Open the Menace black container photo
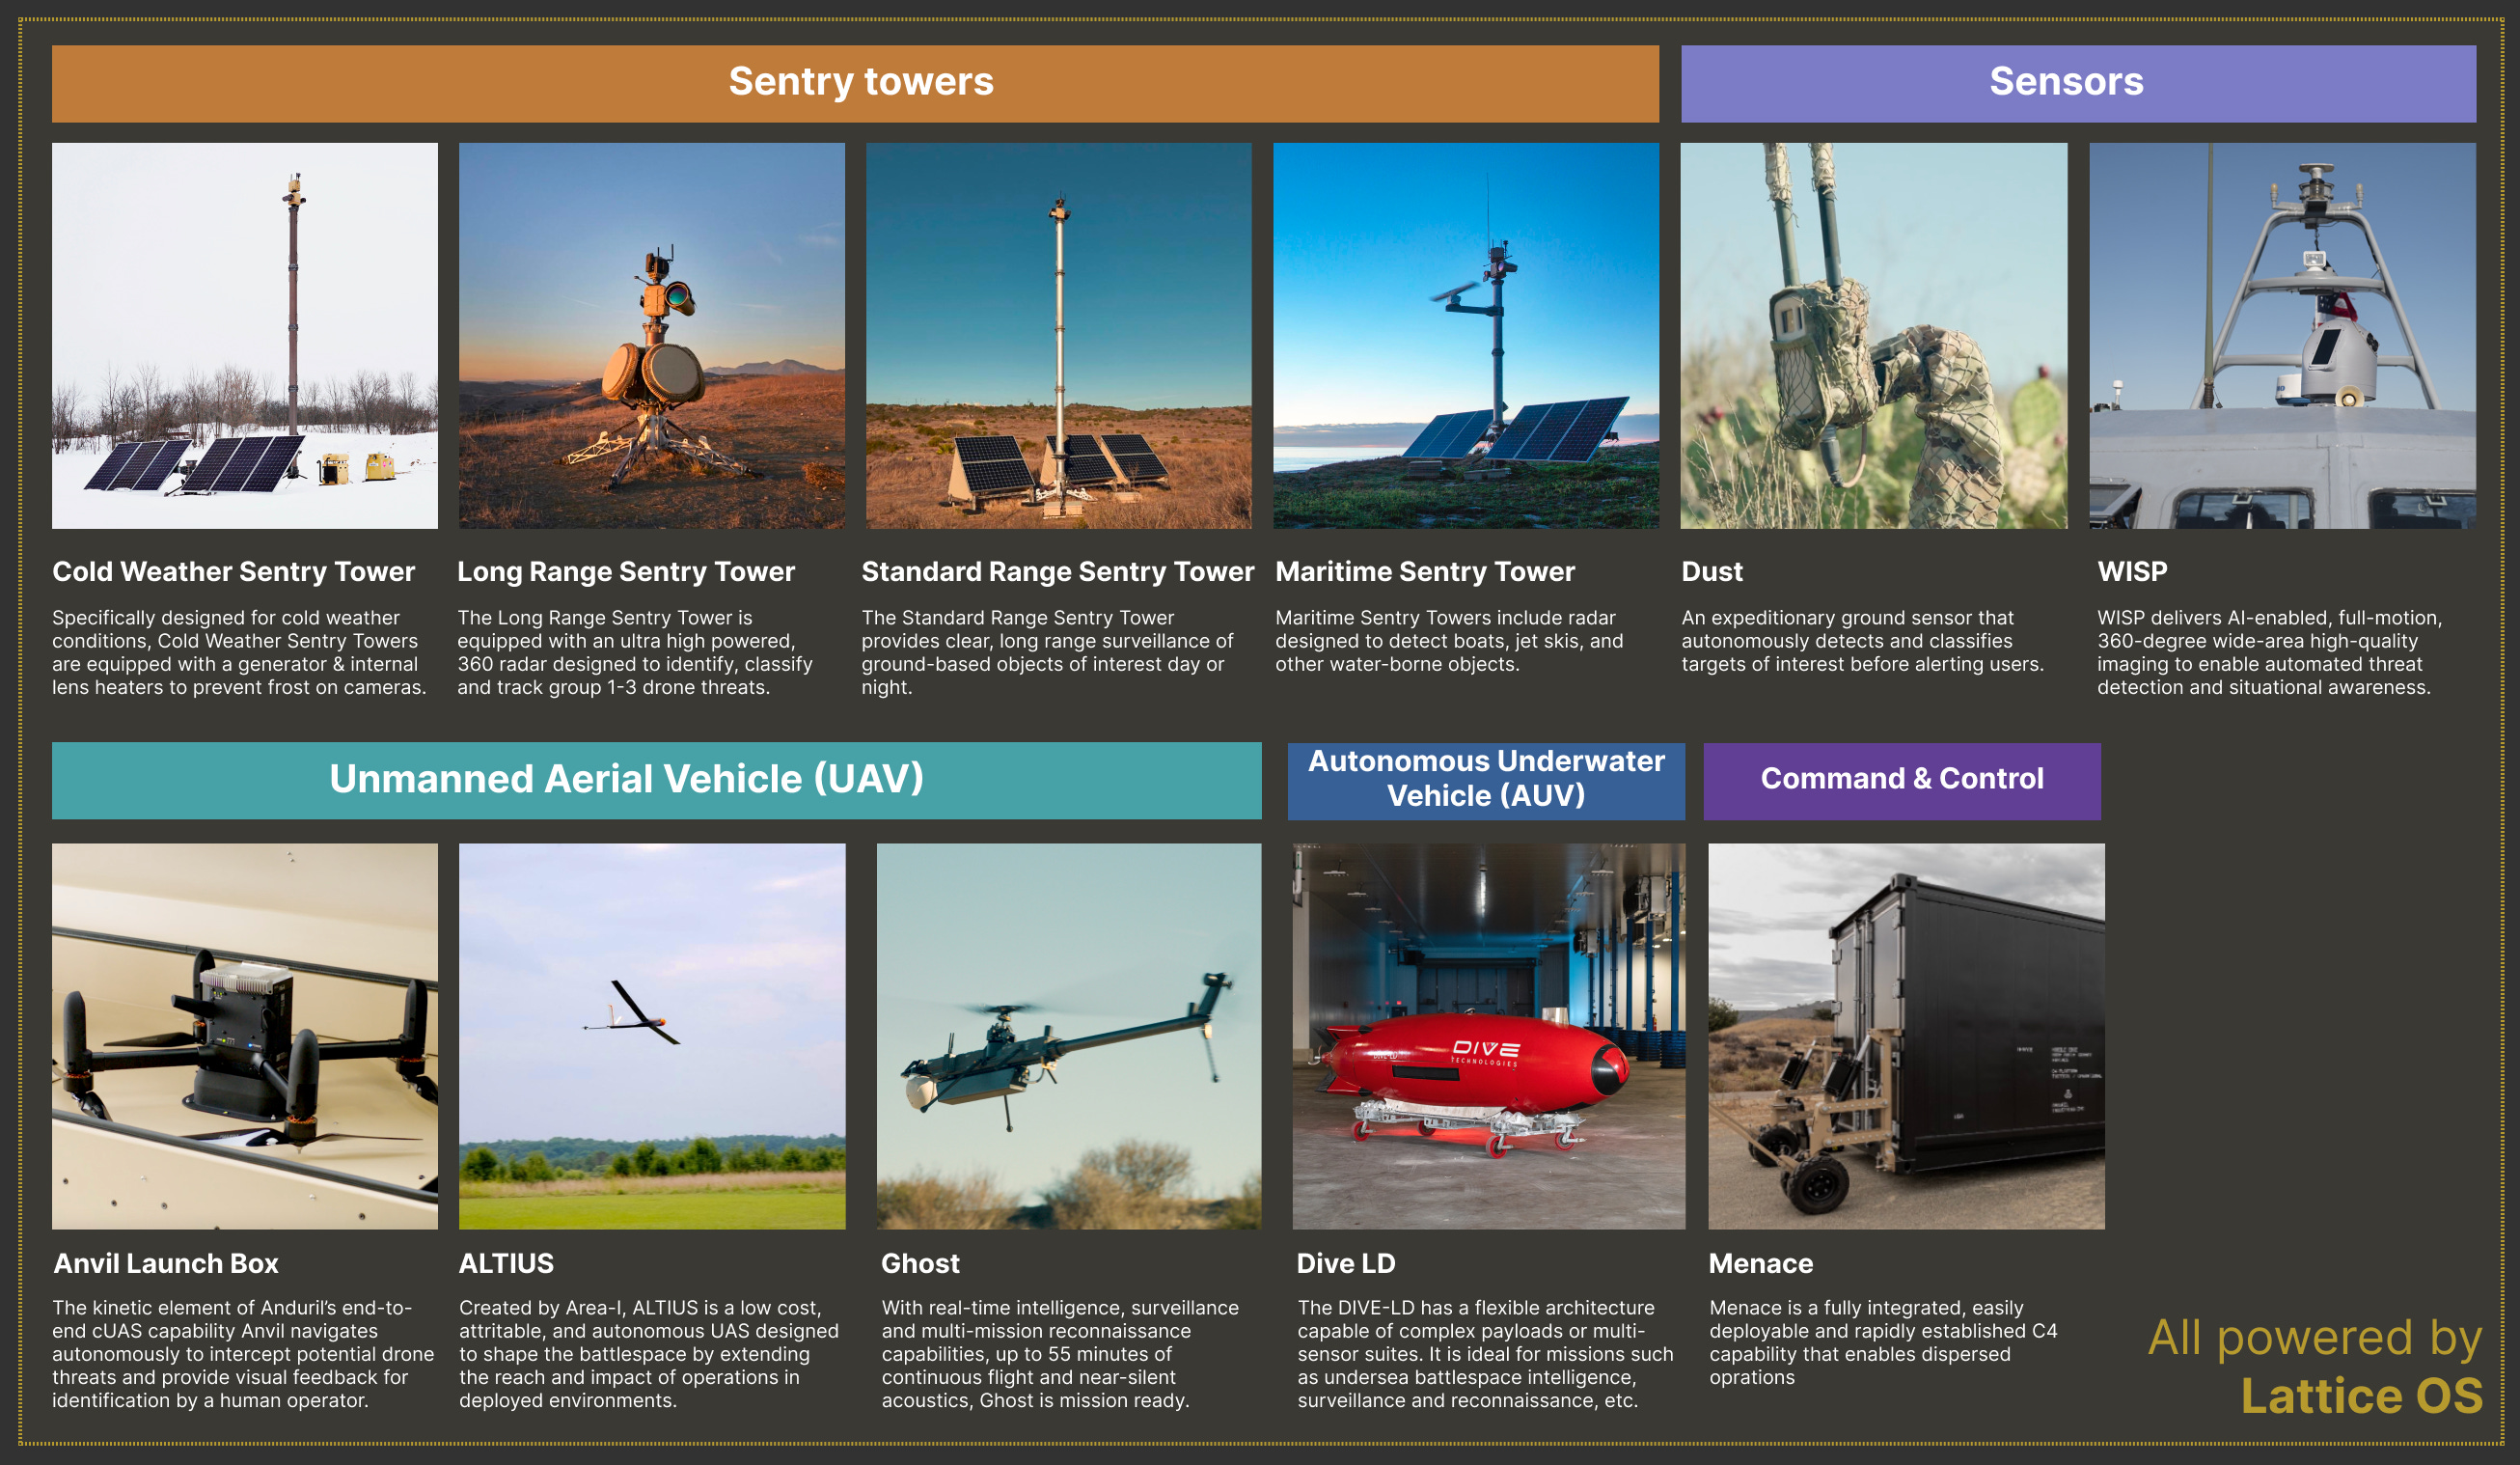This screenshot has width=2520, height=1465. pos(1906,1036)
